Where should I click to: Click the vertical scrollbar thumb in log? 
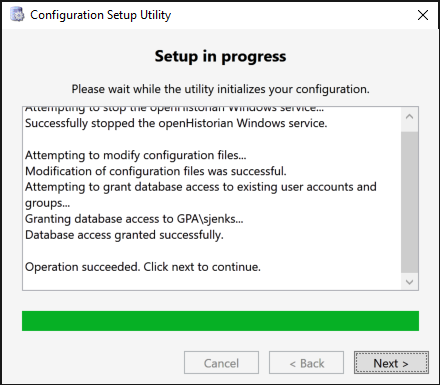click(410, 202)
